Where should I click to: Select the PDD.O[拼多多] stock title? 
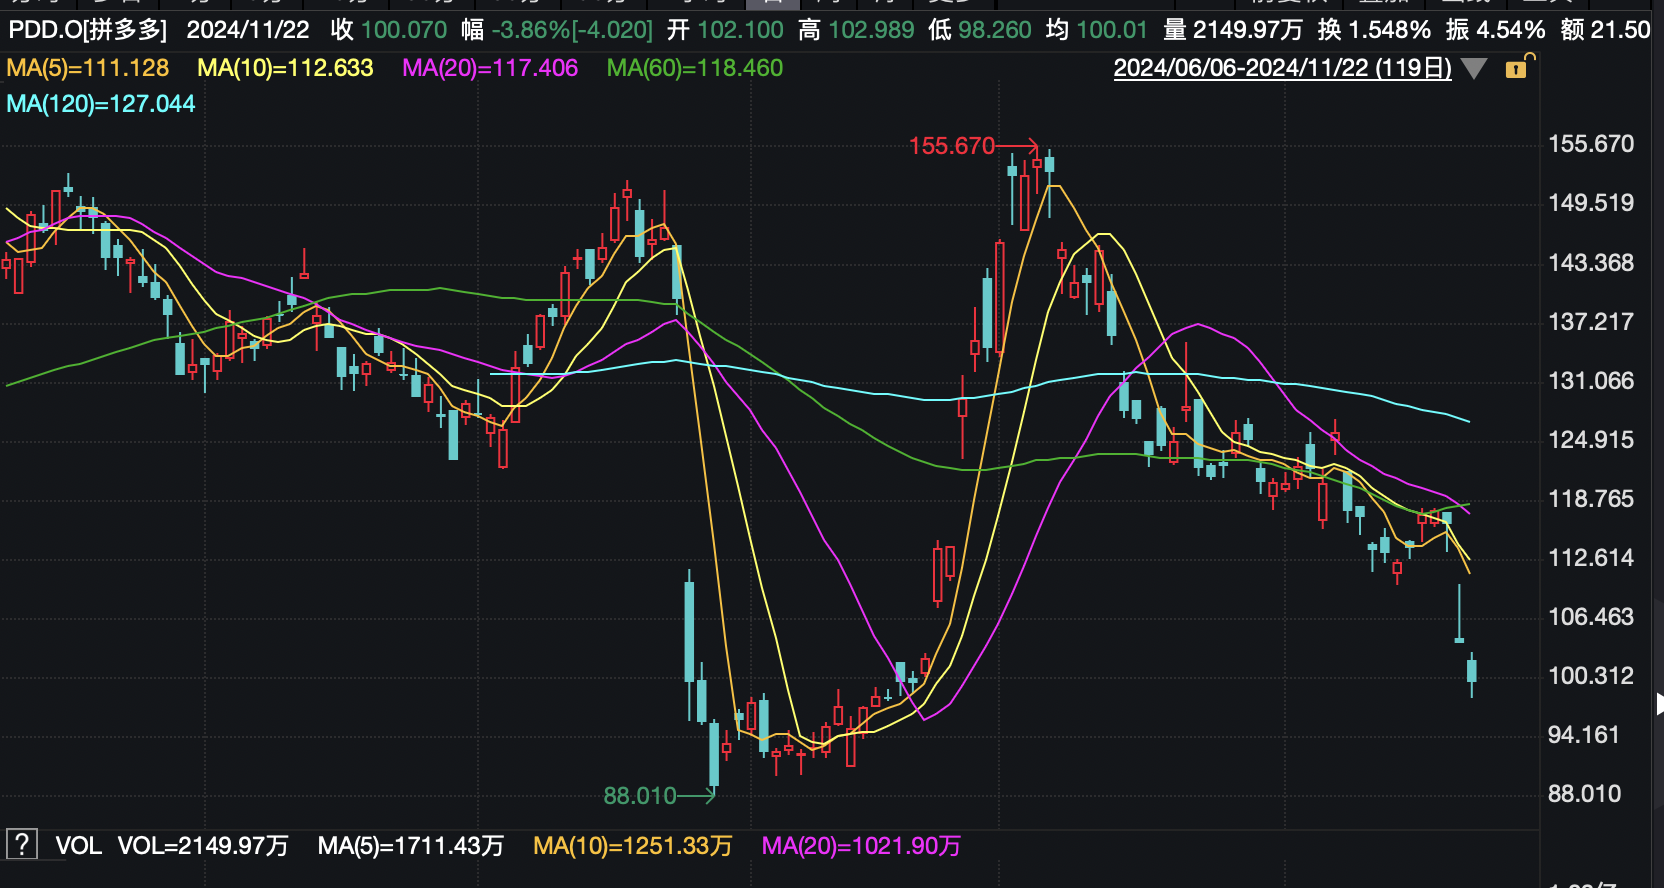(88, 30)
